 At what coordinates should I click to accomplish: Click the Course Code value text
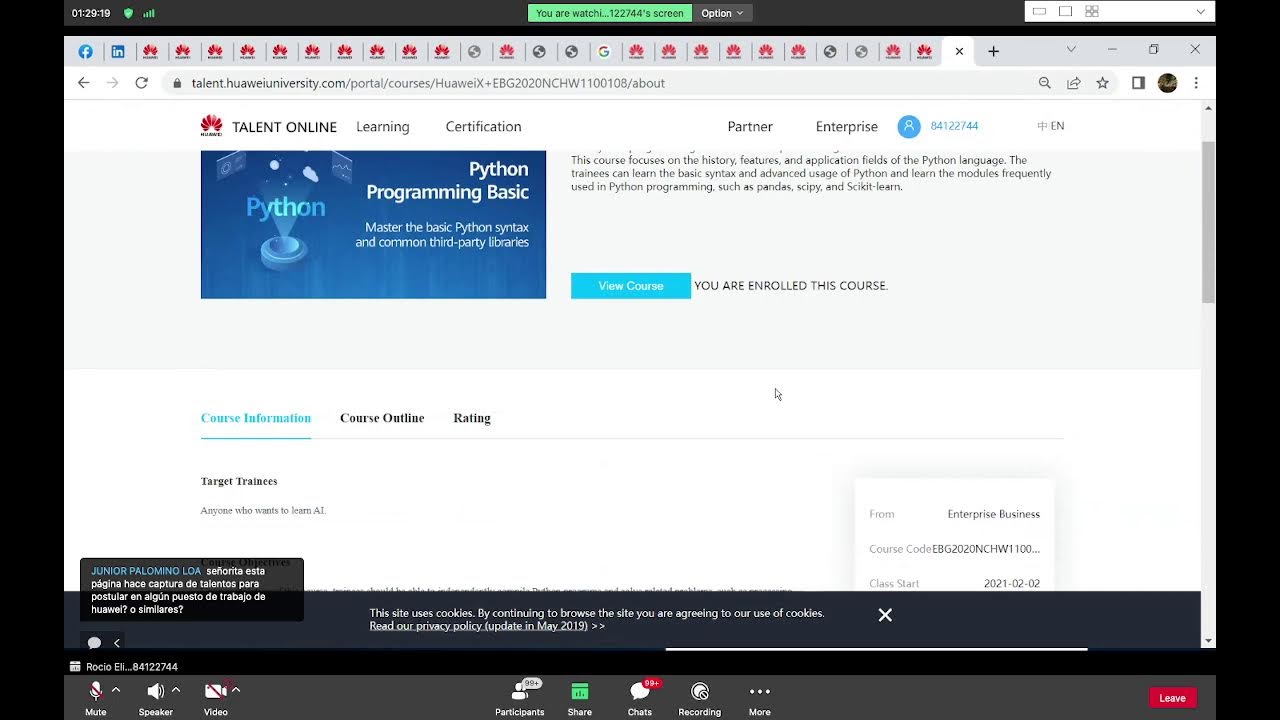coord(986,549)
